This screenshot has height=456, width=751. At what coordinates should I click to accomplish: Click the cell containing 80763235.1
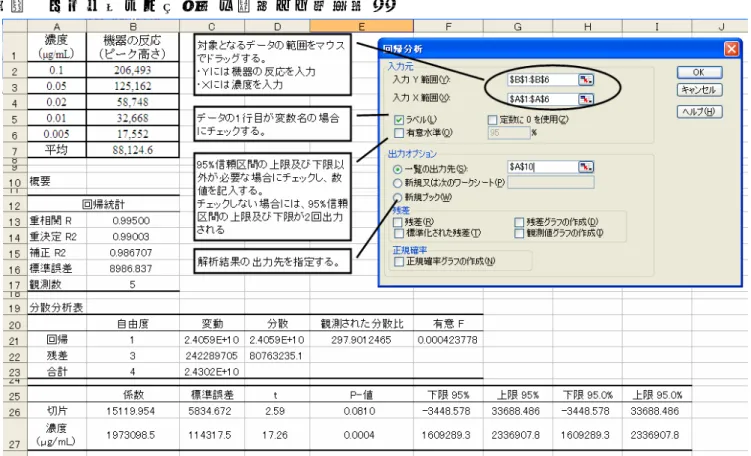pyautogui.click(x=277, y=356)
